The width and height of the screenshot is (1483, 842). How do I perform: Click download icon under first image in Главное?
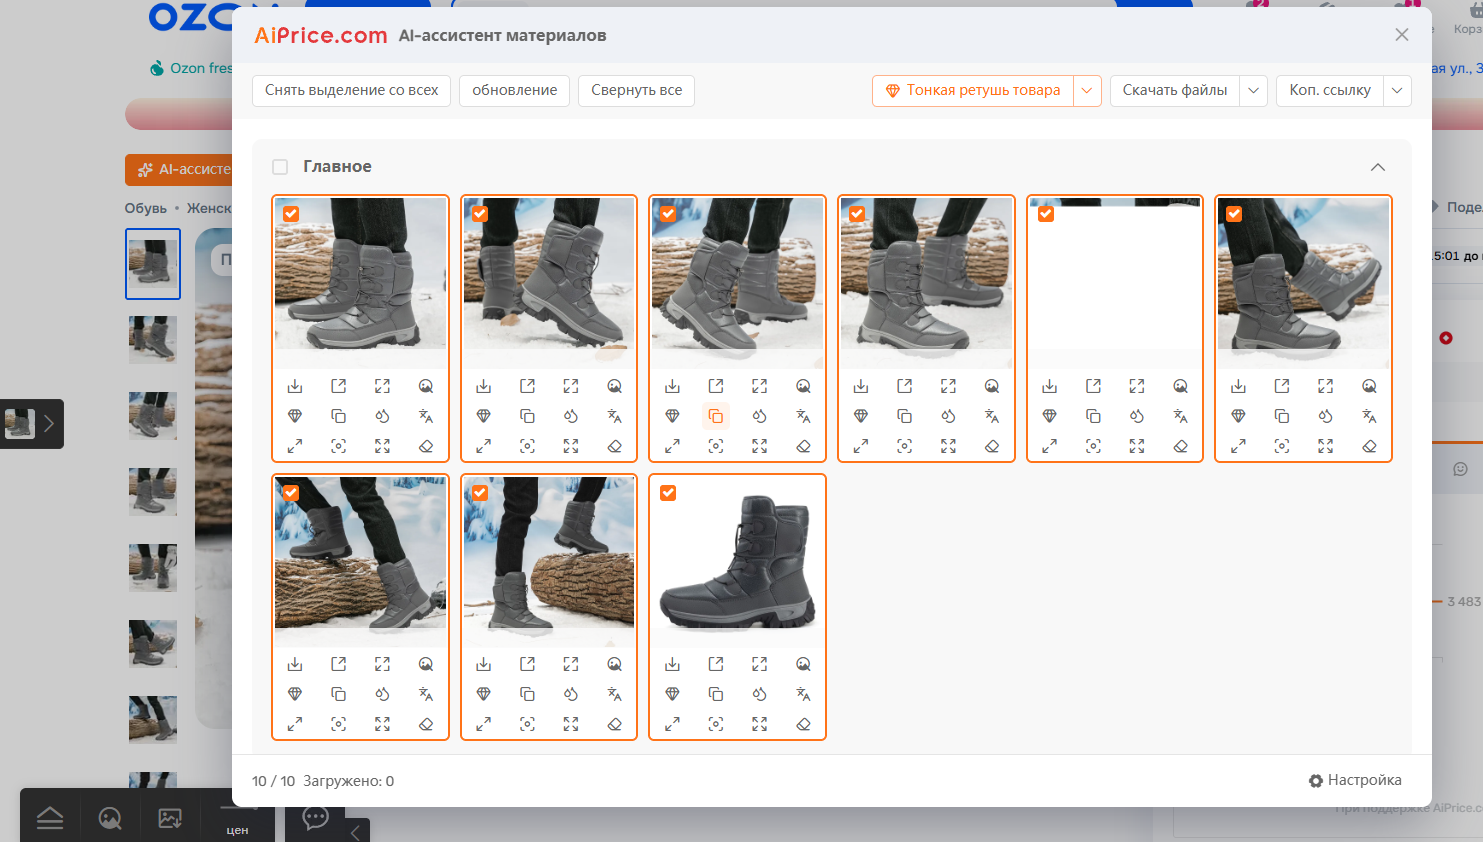pos(295,386)
